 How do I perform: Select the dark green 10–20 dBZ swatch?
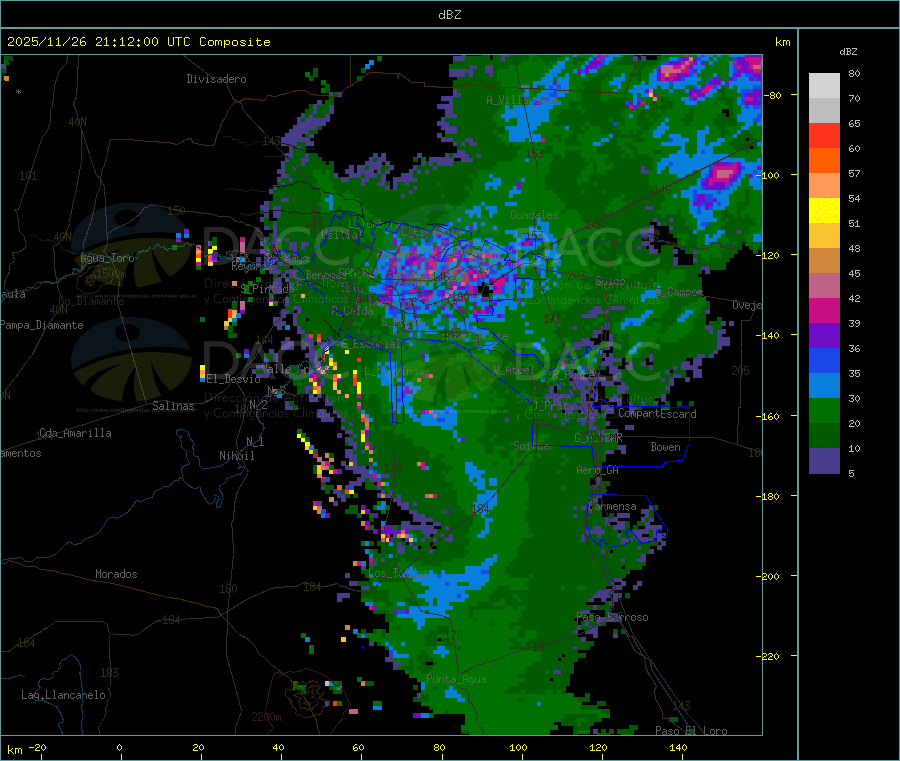824,436
